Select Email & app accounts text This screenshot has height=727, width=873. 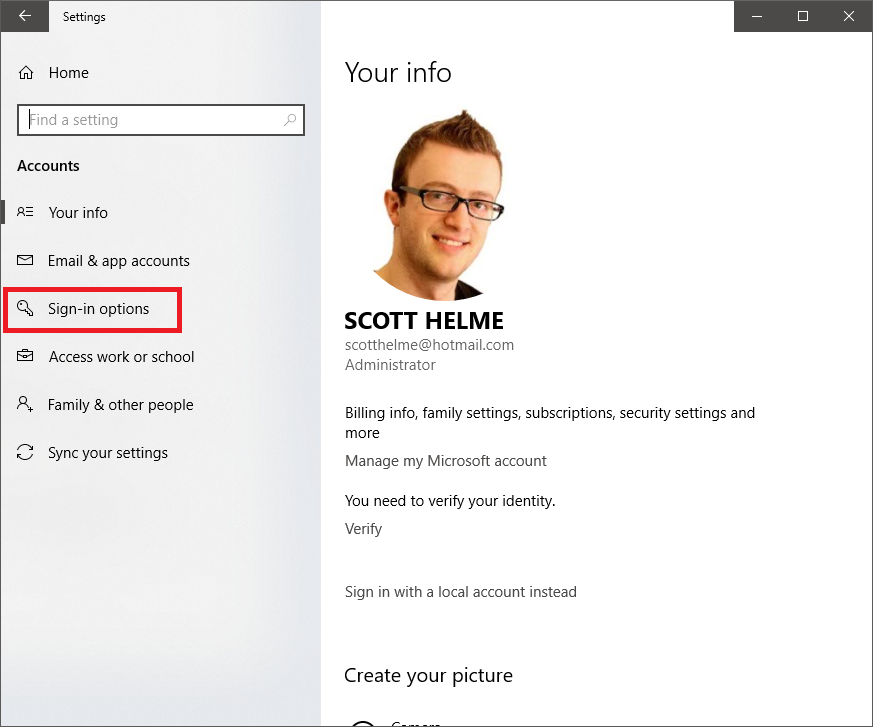click(x=118, y=261)
